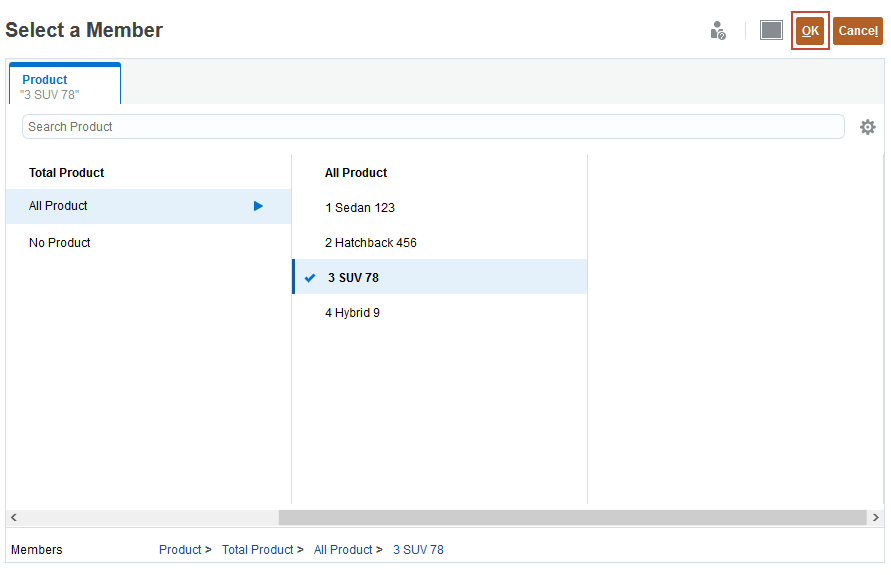
Task: Select All Product in the Total Product column
Action: click(148, 206)
